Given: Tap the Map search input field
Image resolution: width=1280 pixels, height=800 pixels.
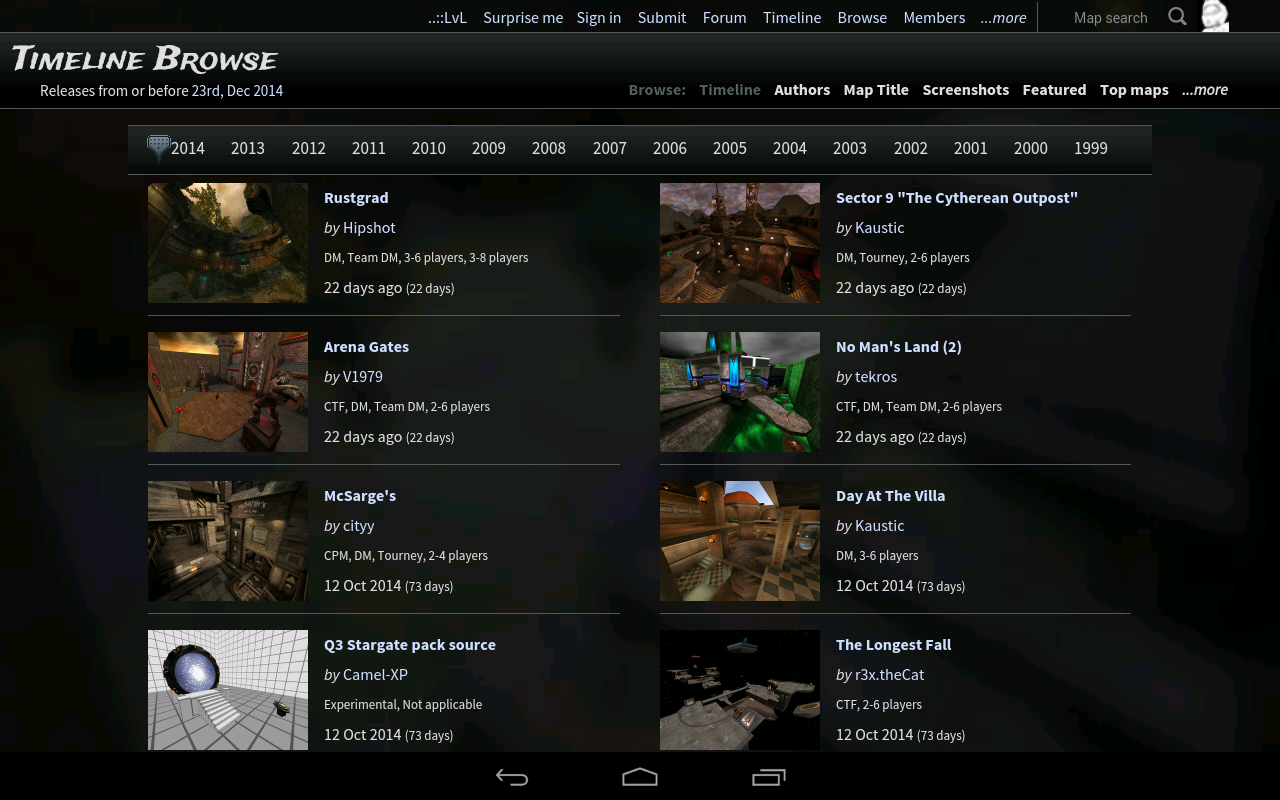Looking at the screenshot, I should click(1110, 16).
